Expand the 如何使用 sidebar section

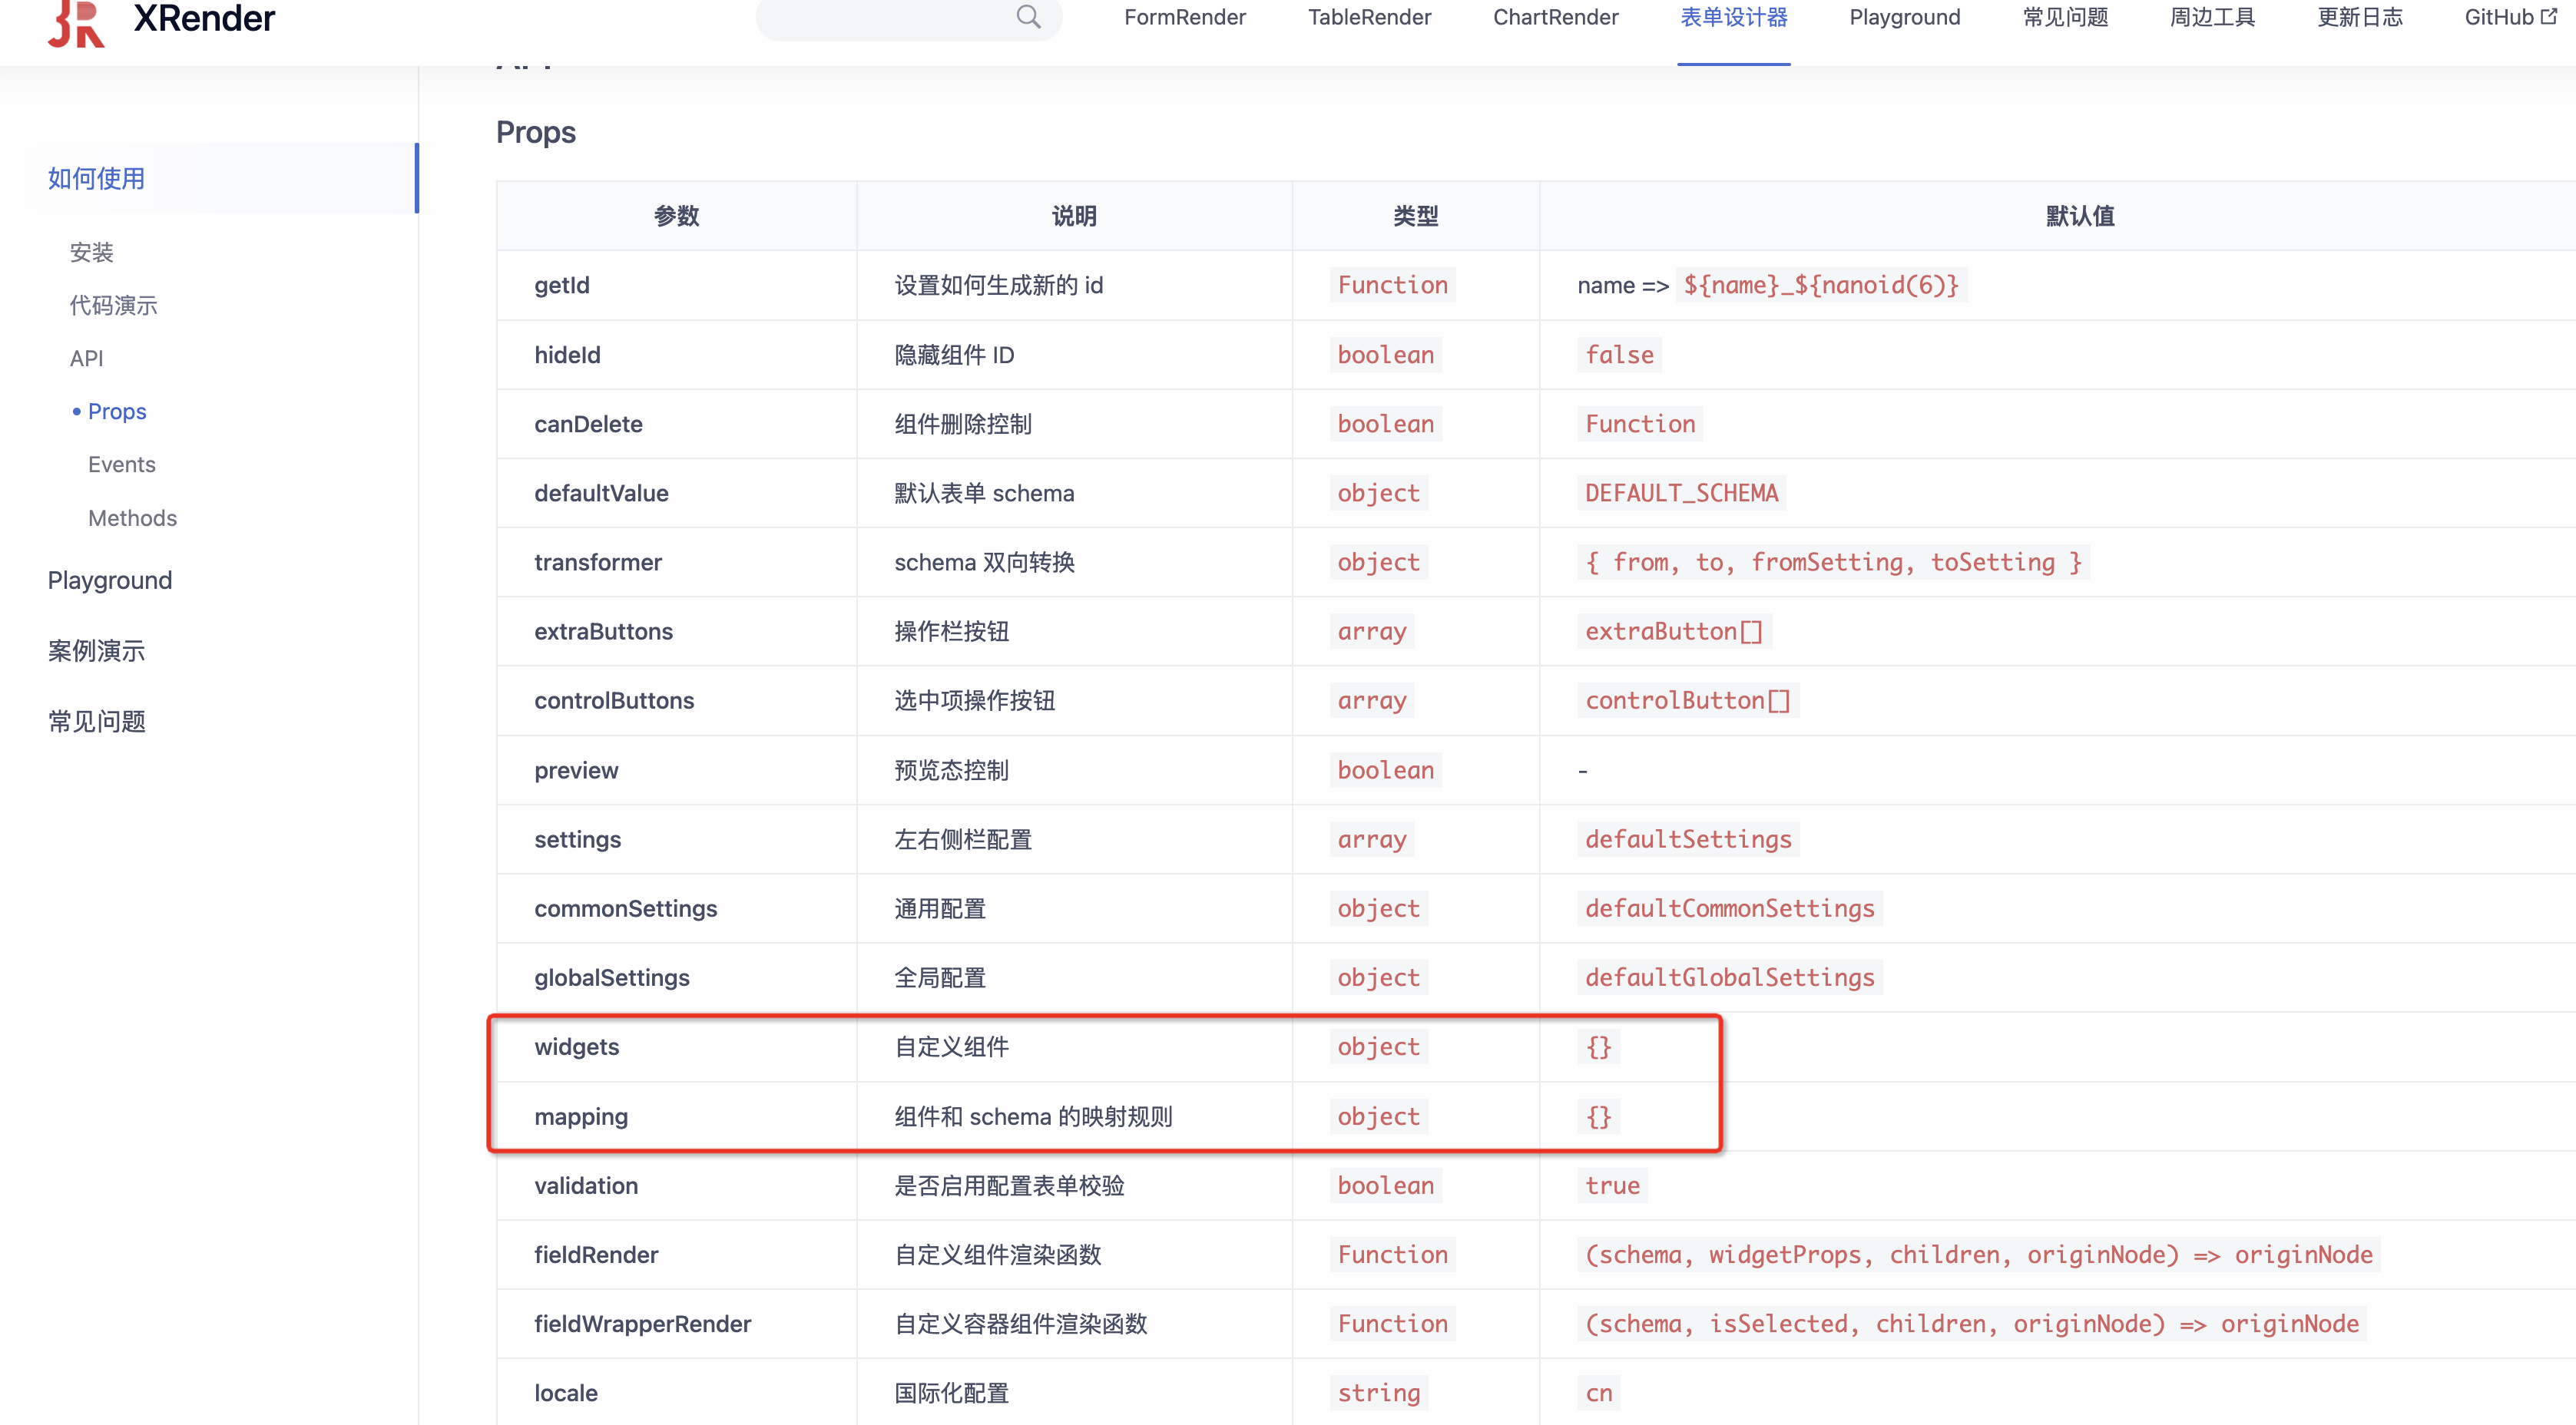tap(95, 178)
